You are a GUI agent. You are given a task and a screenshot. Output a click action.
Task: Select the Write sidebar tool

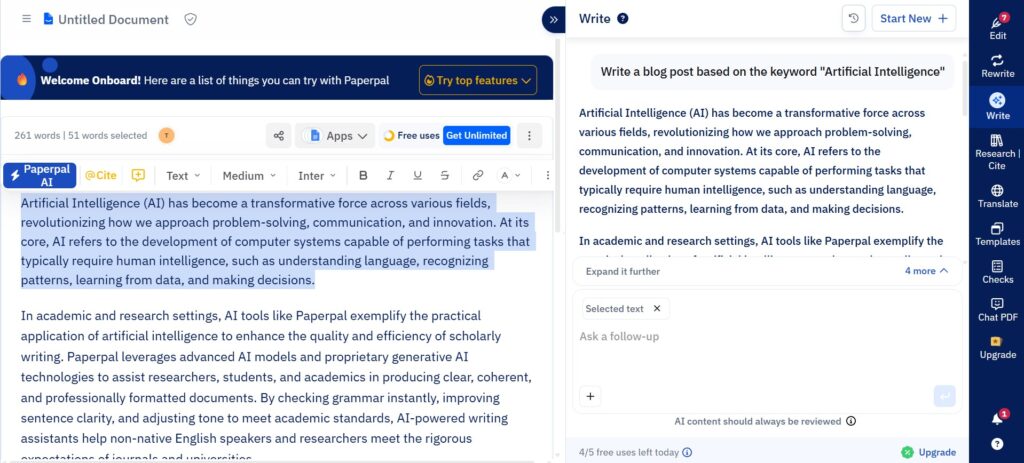(x=997, y=106)
